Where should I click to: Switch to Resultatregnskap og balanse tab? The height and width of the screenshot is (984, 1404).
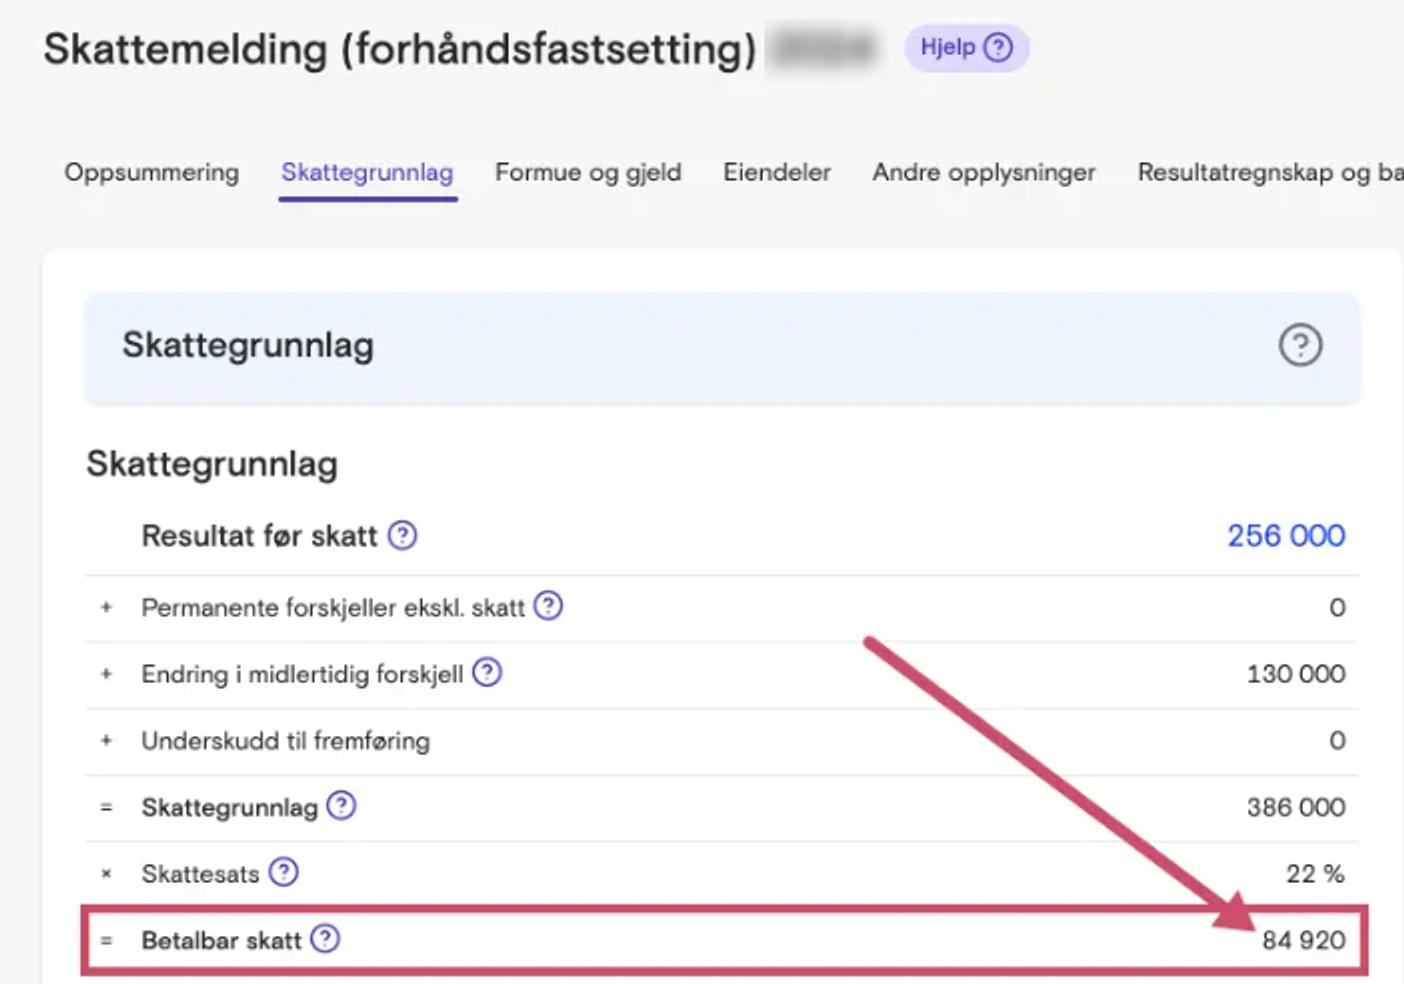[x=1270, y=172]
